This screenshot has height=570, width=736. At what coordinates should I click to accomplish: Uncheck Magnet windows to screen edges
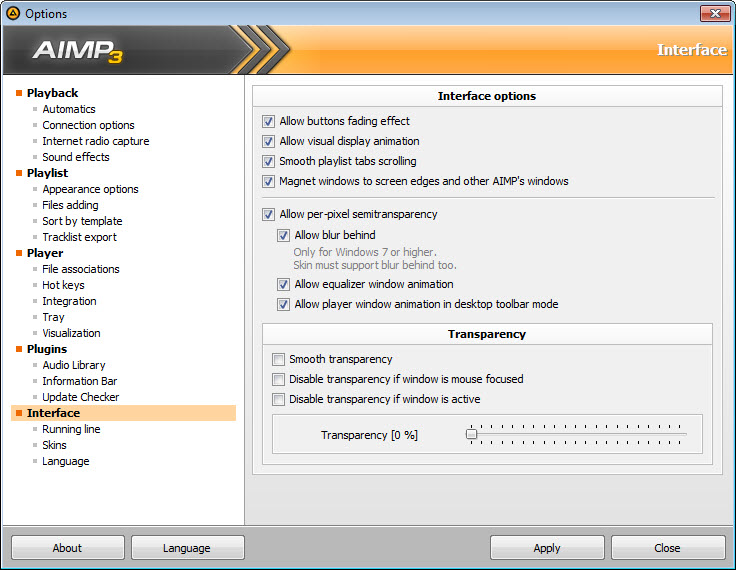pos(268,181)
